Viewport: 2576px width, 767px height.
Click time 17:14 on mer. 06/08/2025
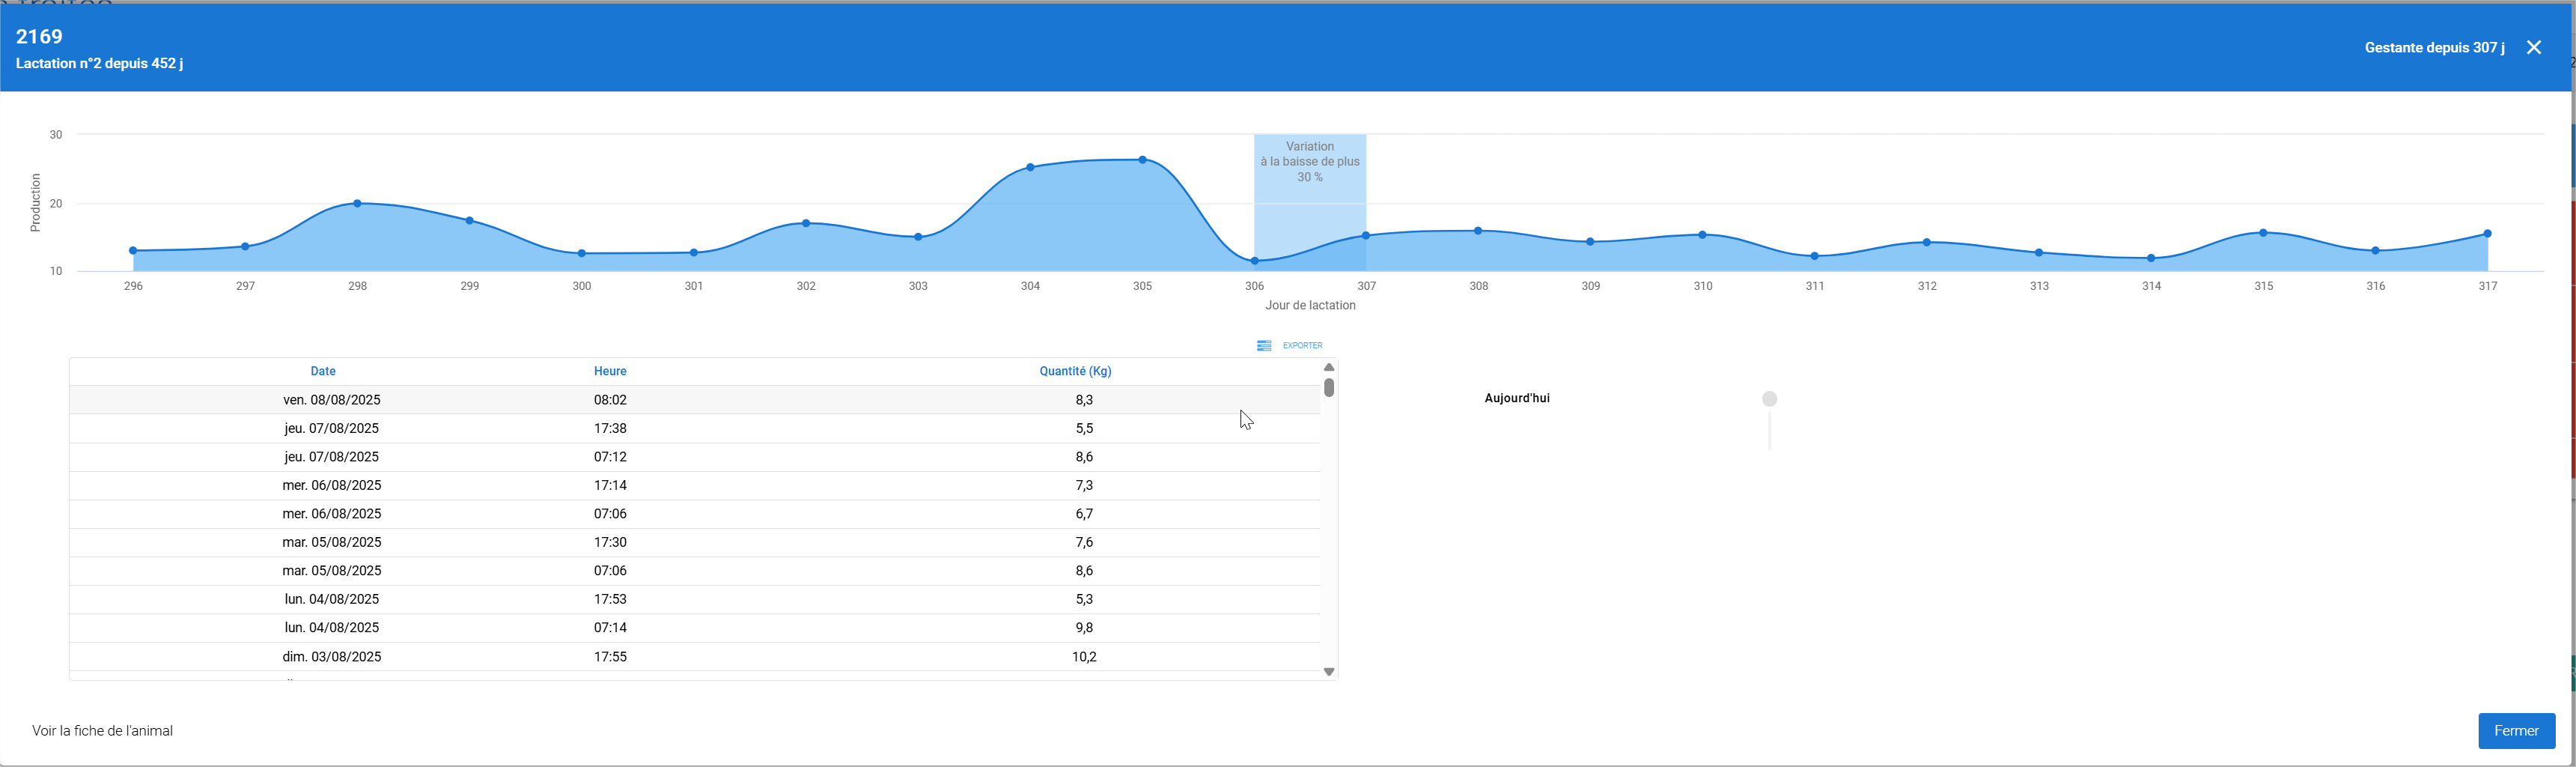(610, 485)
